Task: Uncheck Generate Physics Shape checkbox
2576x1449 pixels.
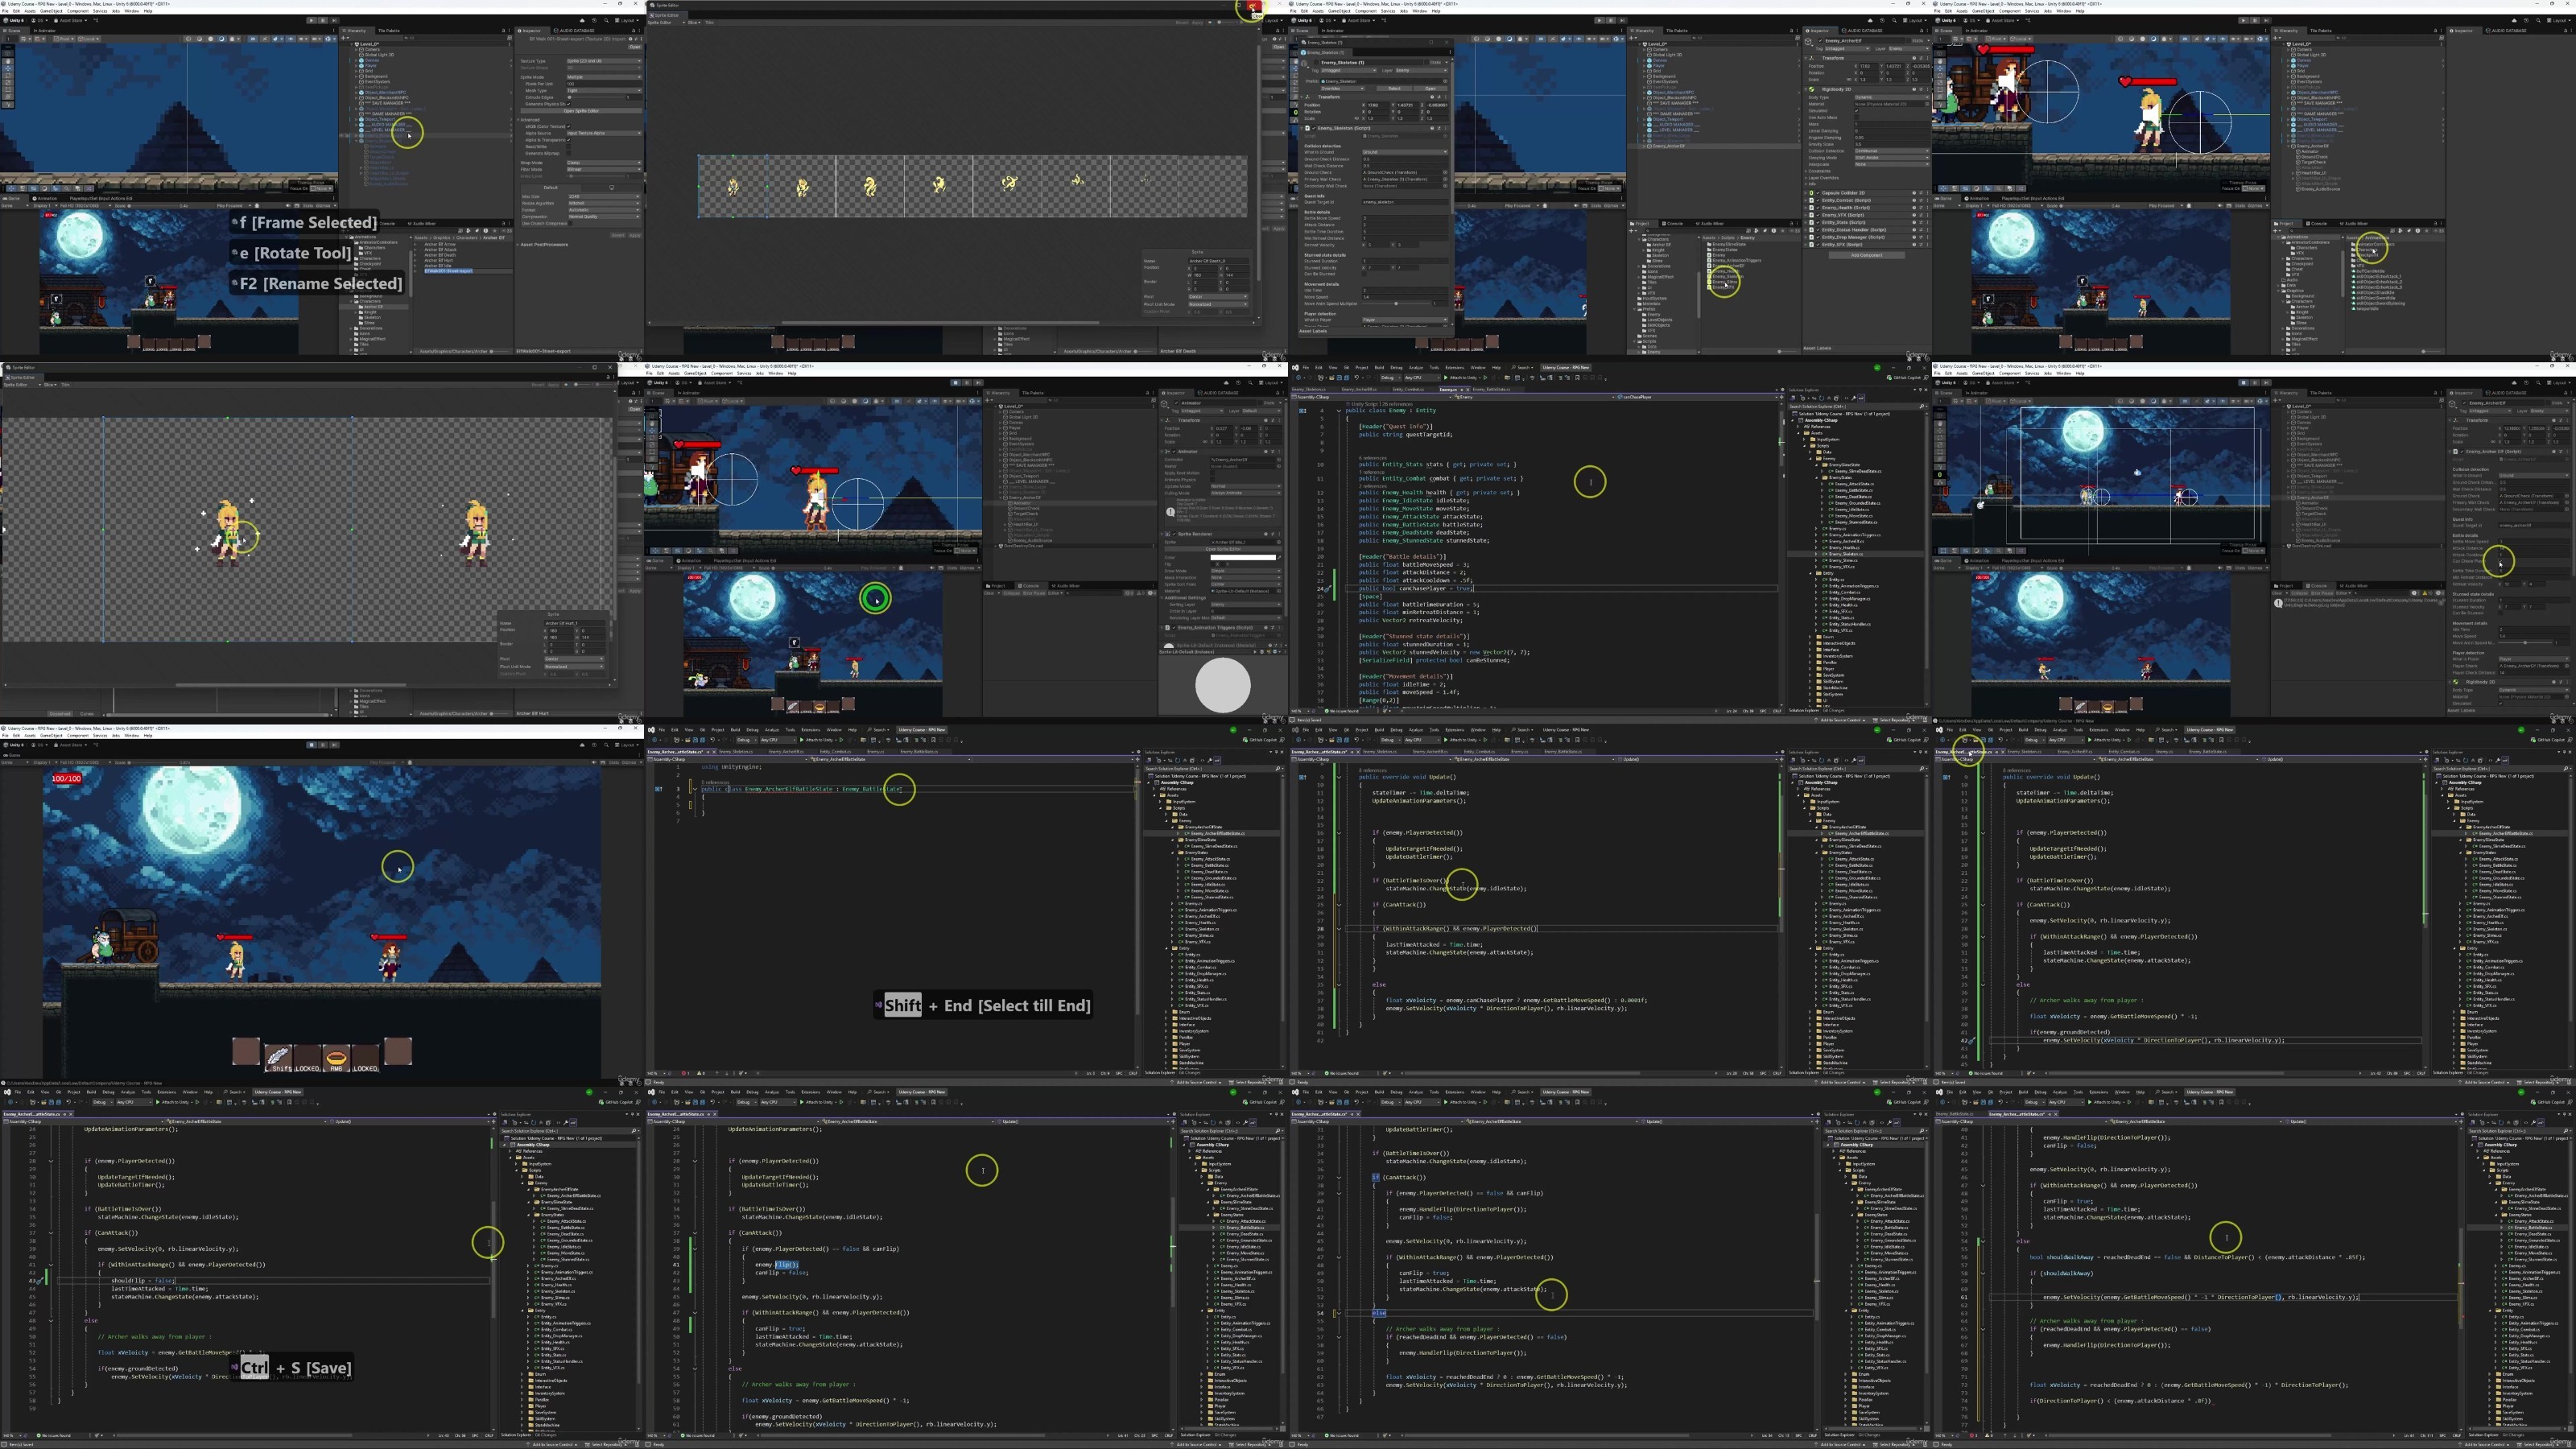Action: [x=569, y=104]
